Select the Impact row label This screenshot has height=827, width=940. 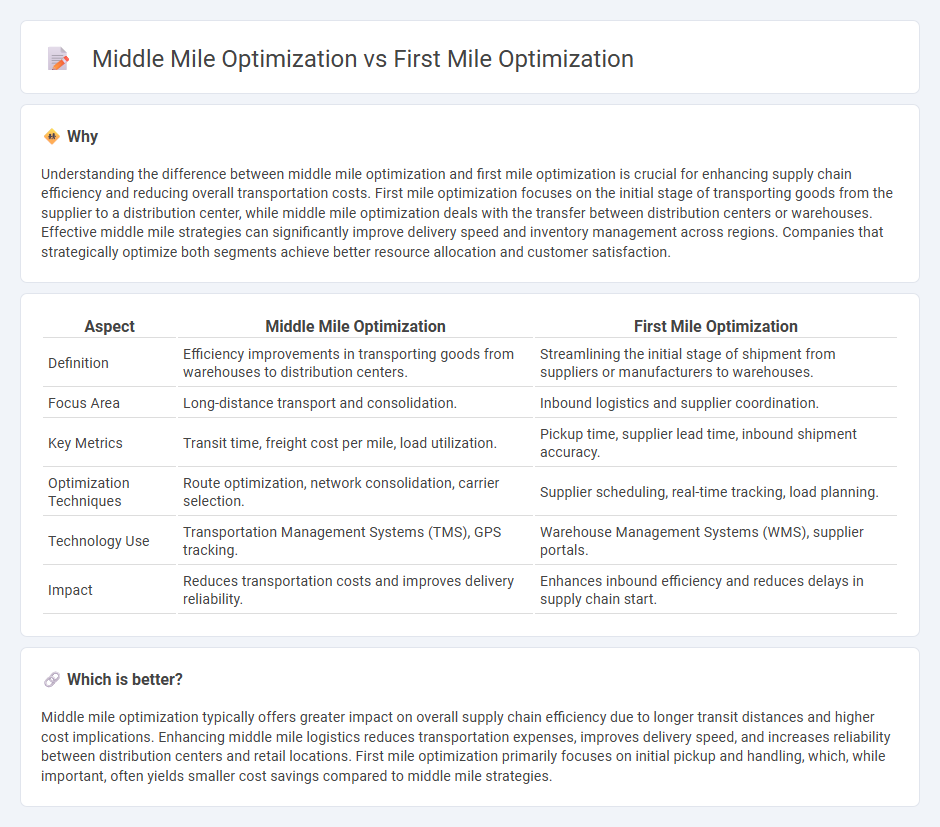click(70, 590)
